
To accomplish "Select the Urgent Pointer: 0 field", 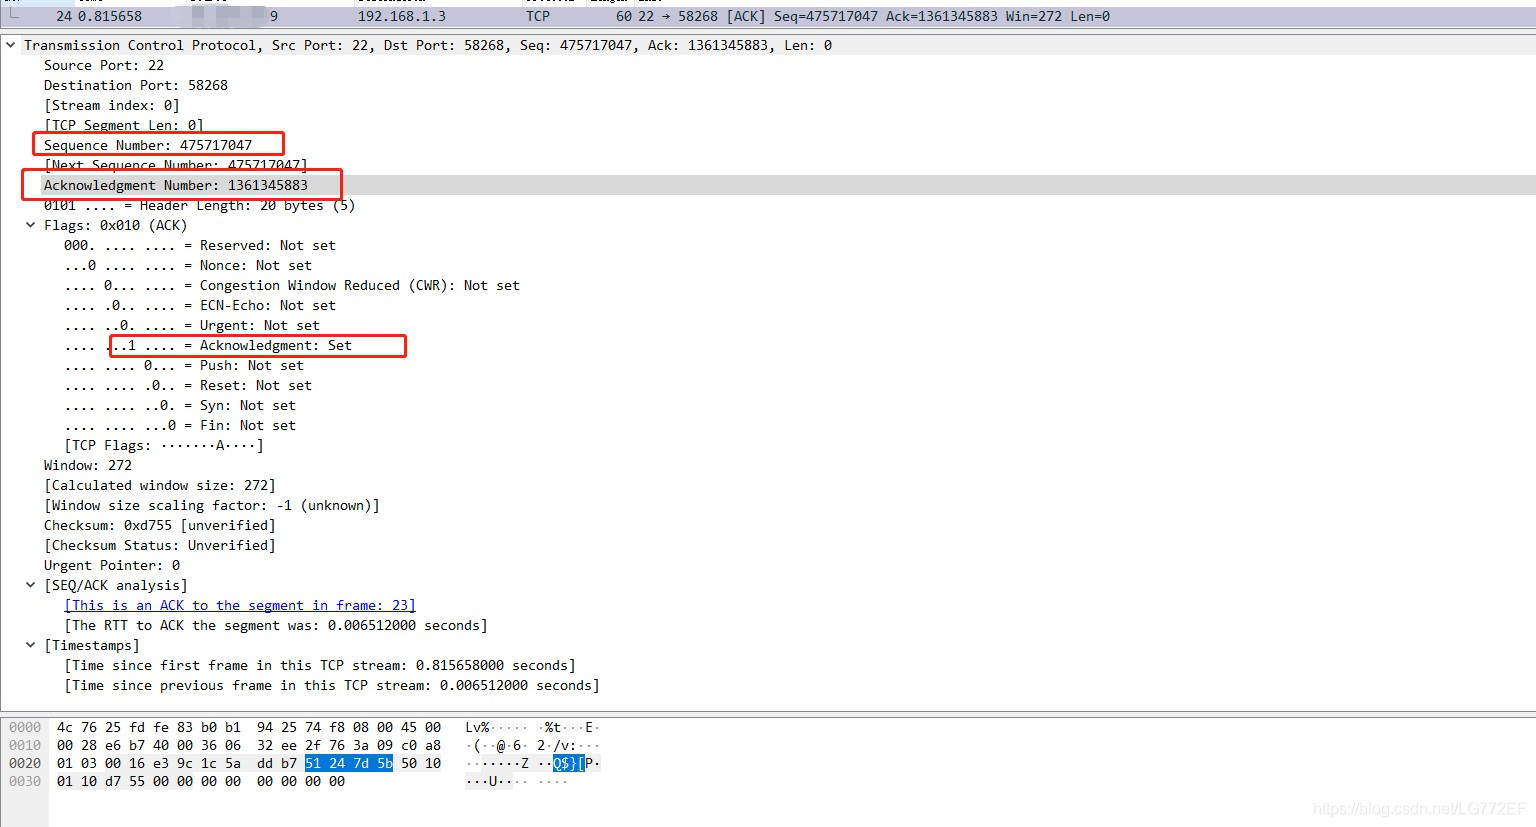I will click(x=112, y=565).
